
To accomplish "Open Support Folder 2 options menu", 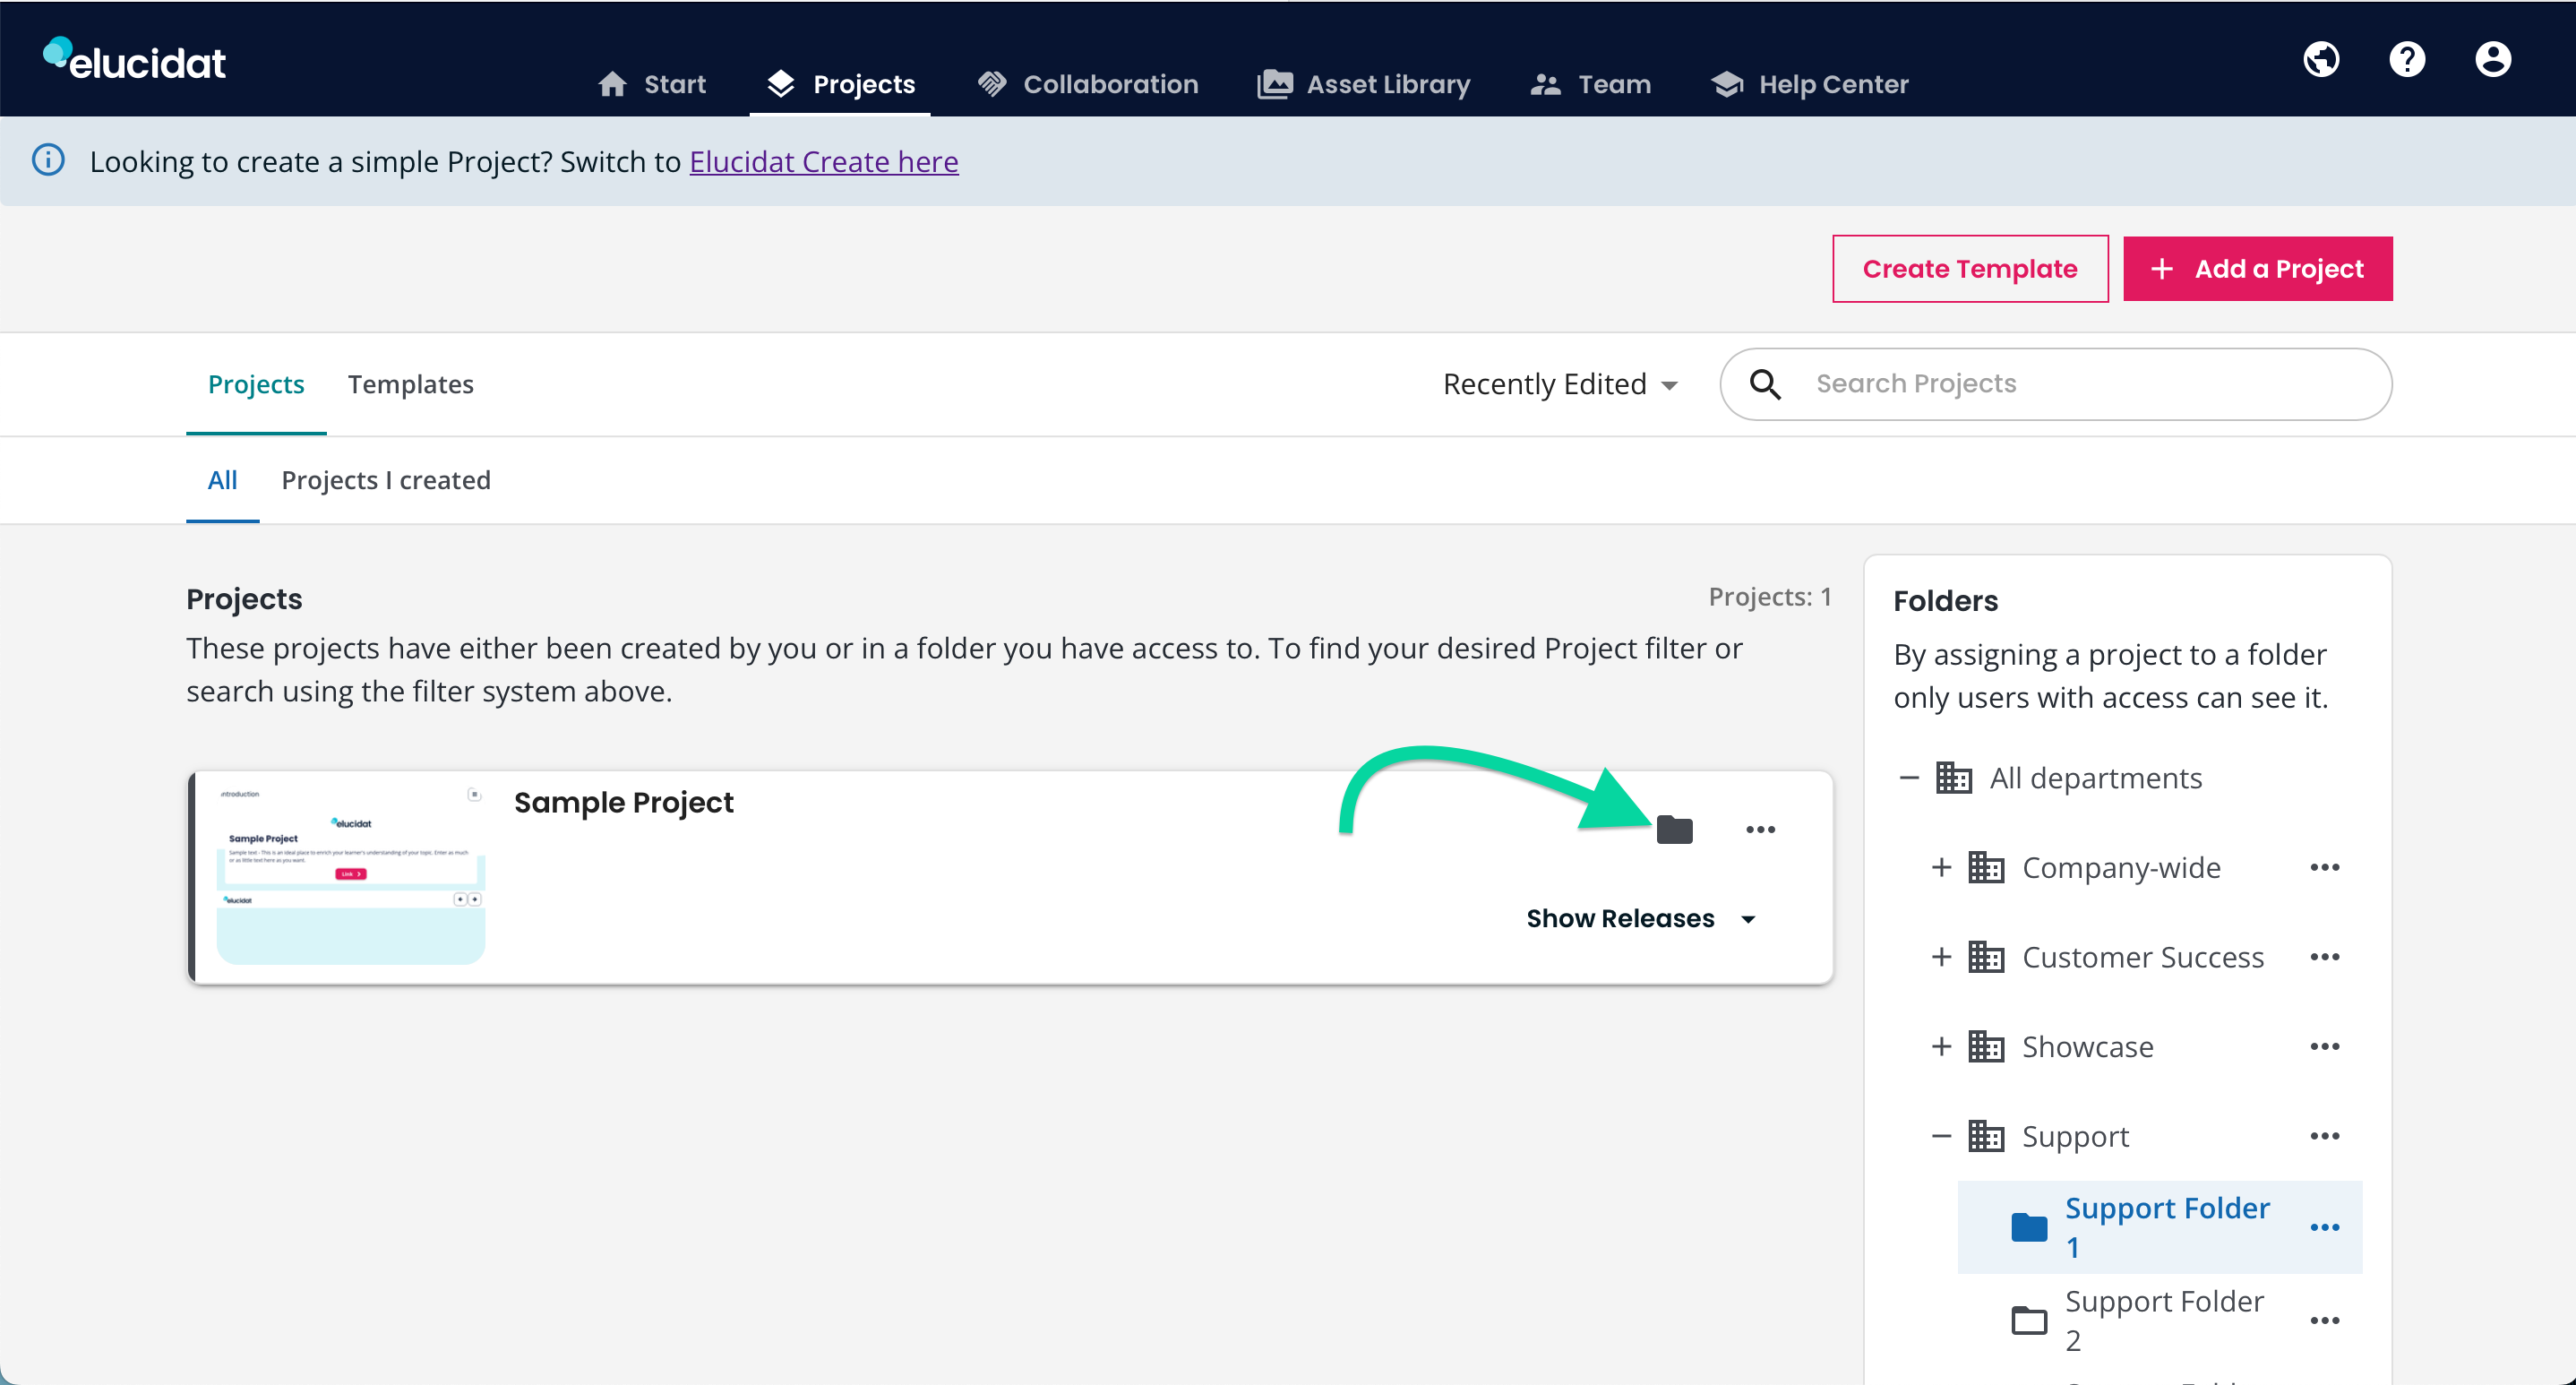I will [x=2324, y=1320].
